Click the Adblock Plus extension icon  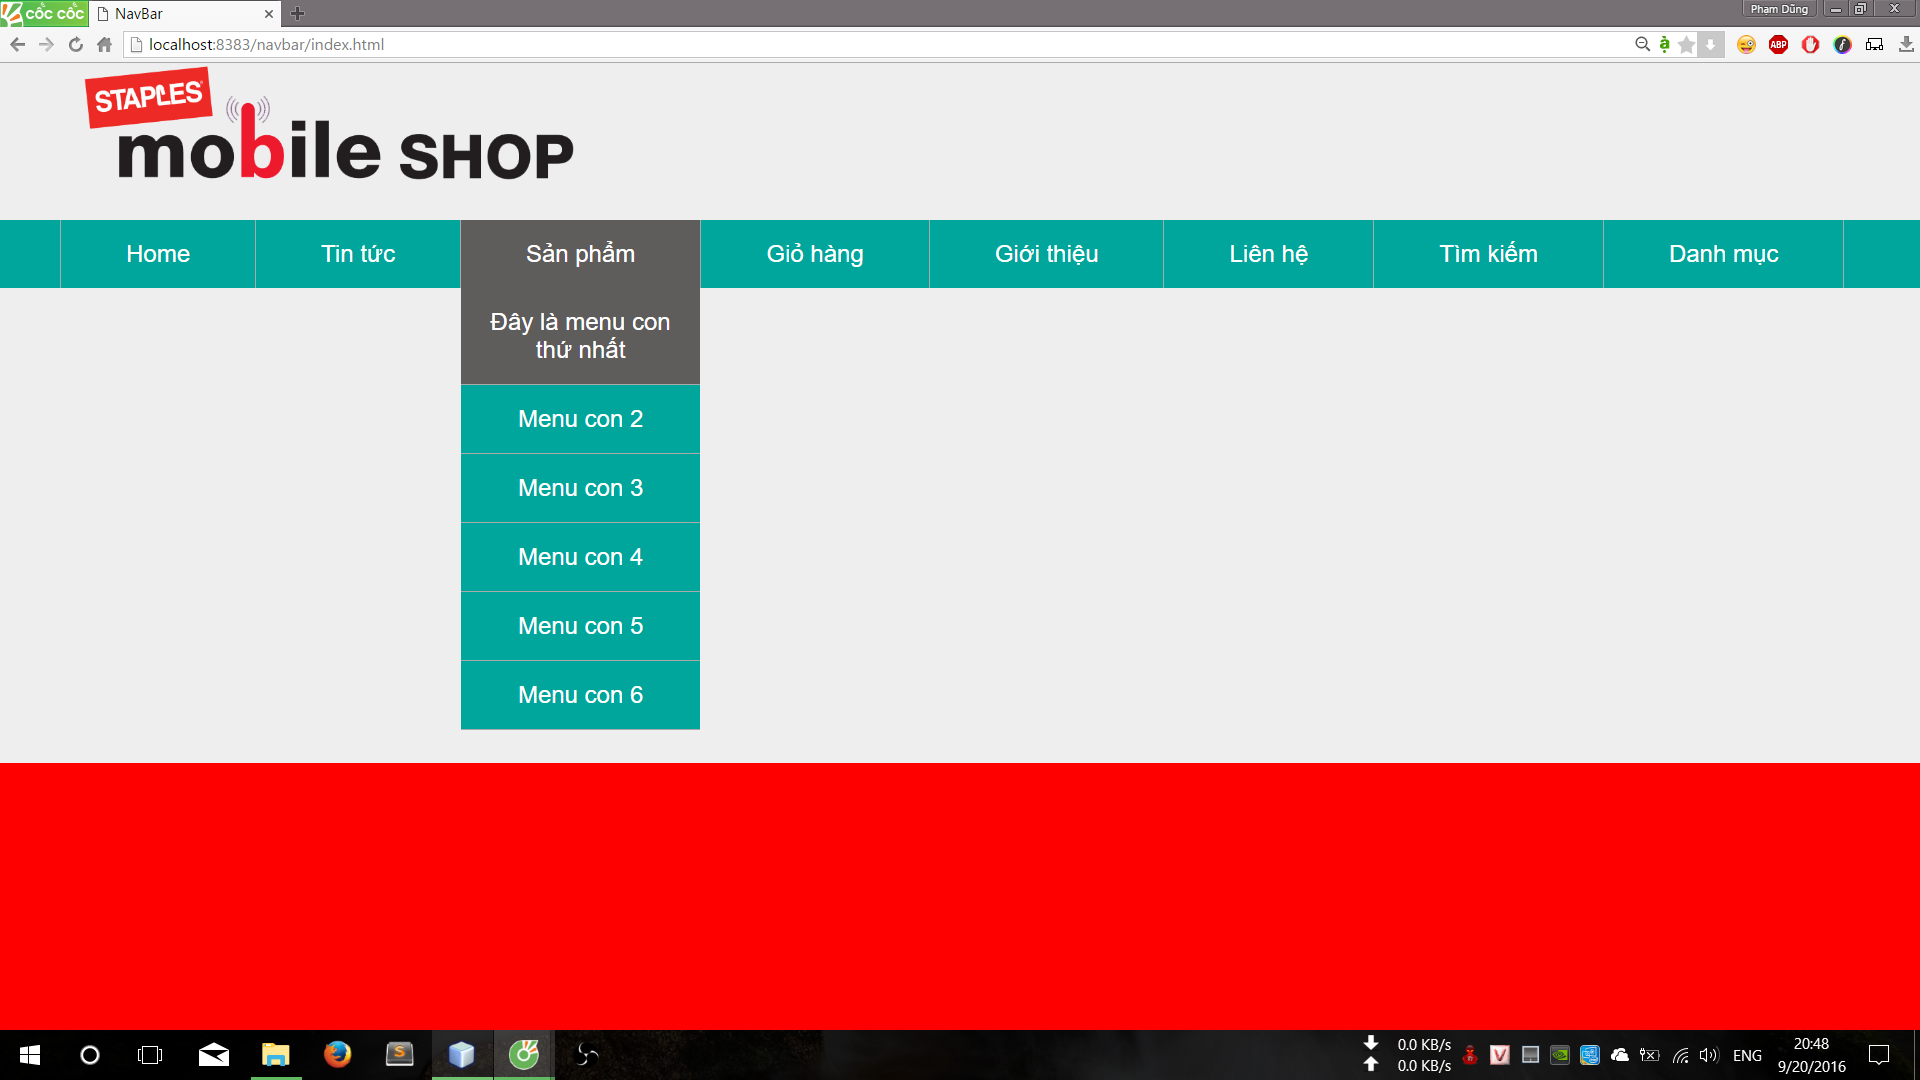(1778, 44)
